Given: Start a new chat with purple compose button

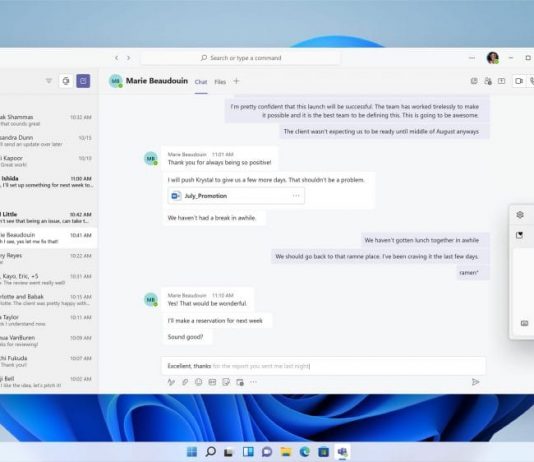Looking at the screenshot, I should [x=83, y=81].
